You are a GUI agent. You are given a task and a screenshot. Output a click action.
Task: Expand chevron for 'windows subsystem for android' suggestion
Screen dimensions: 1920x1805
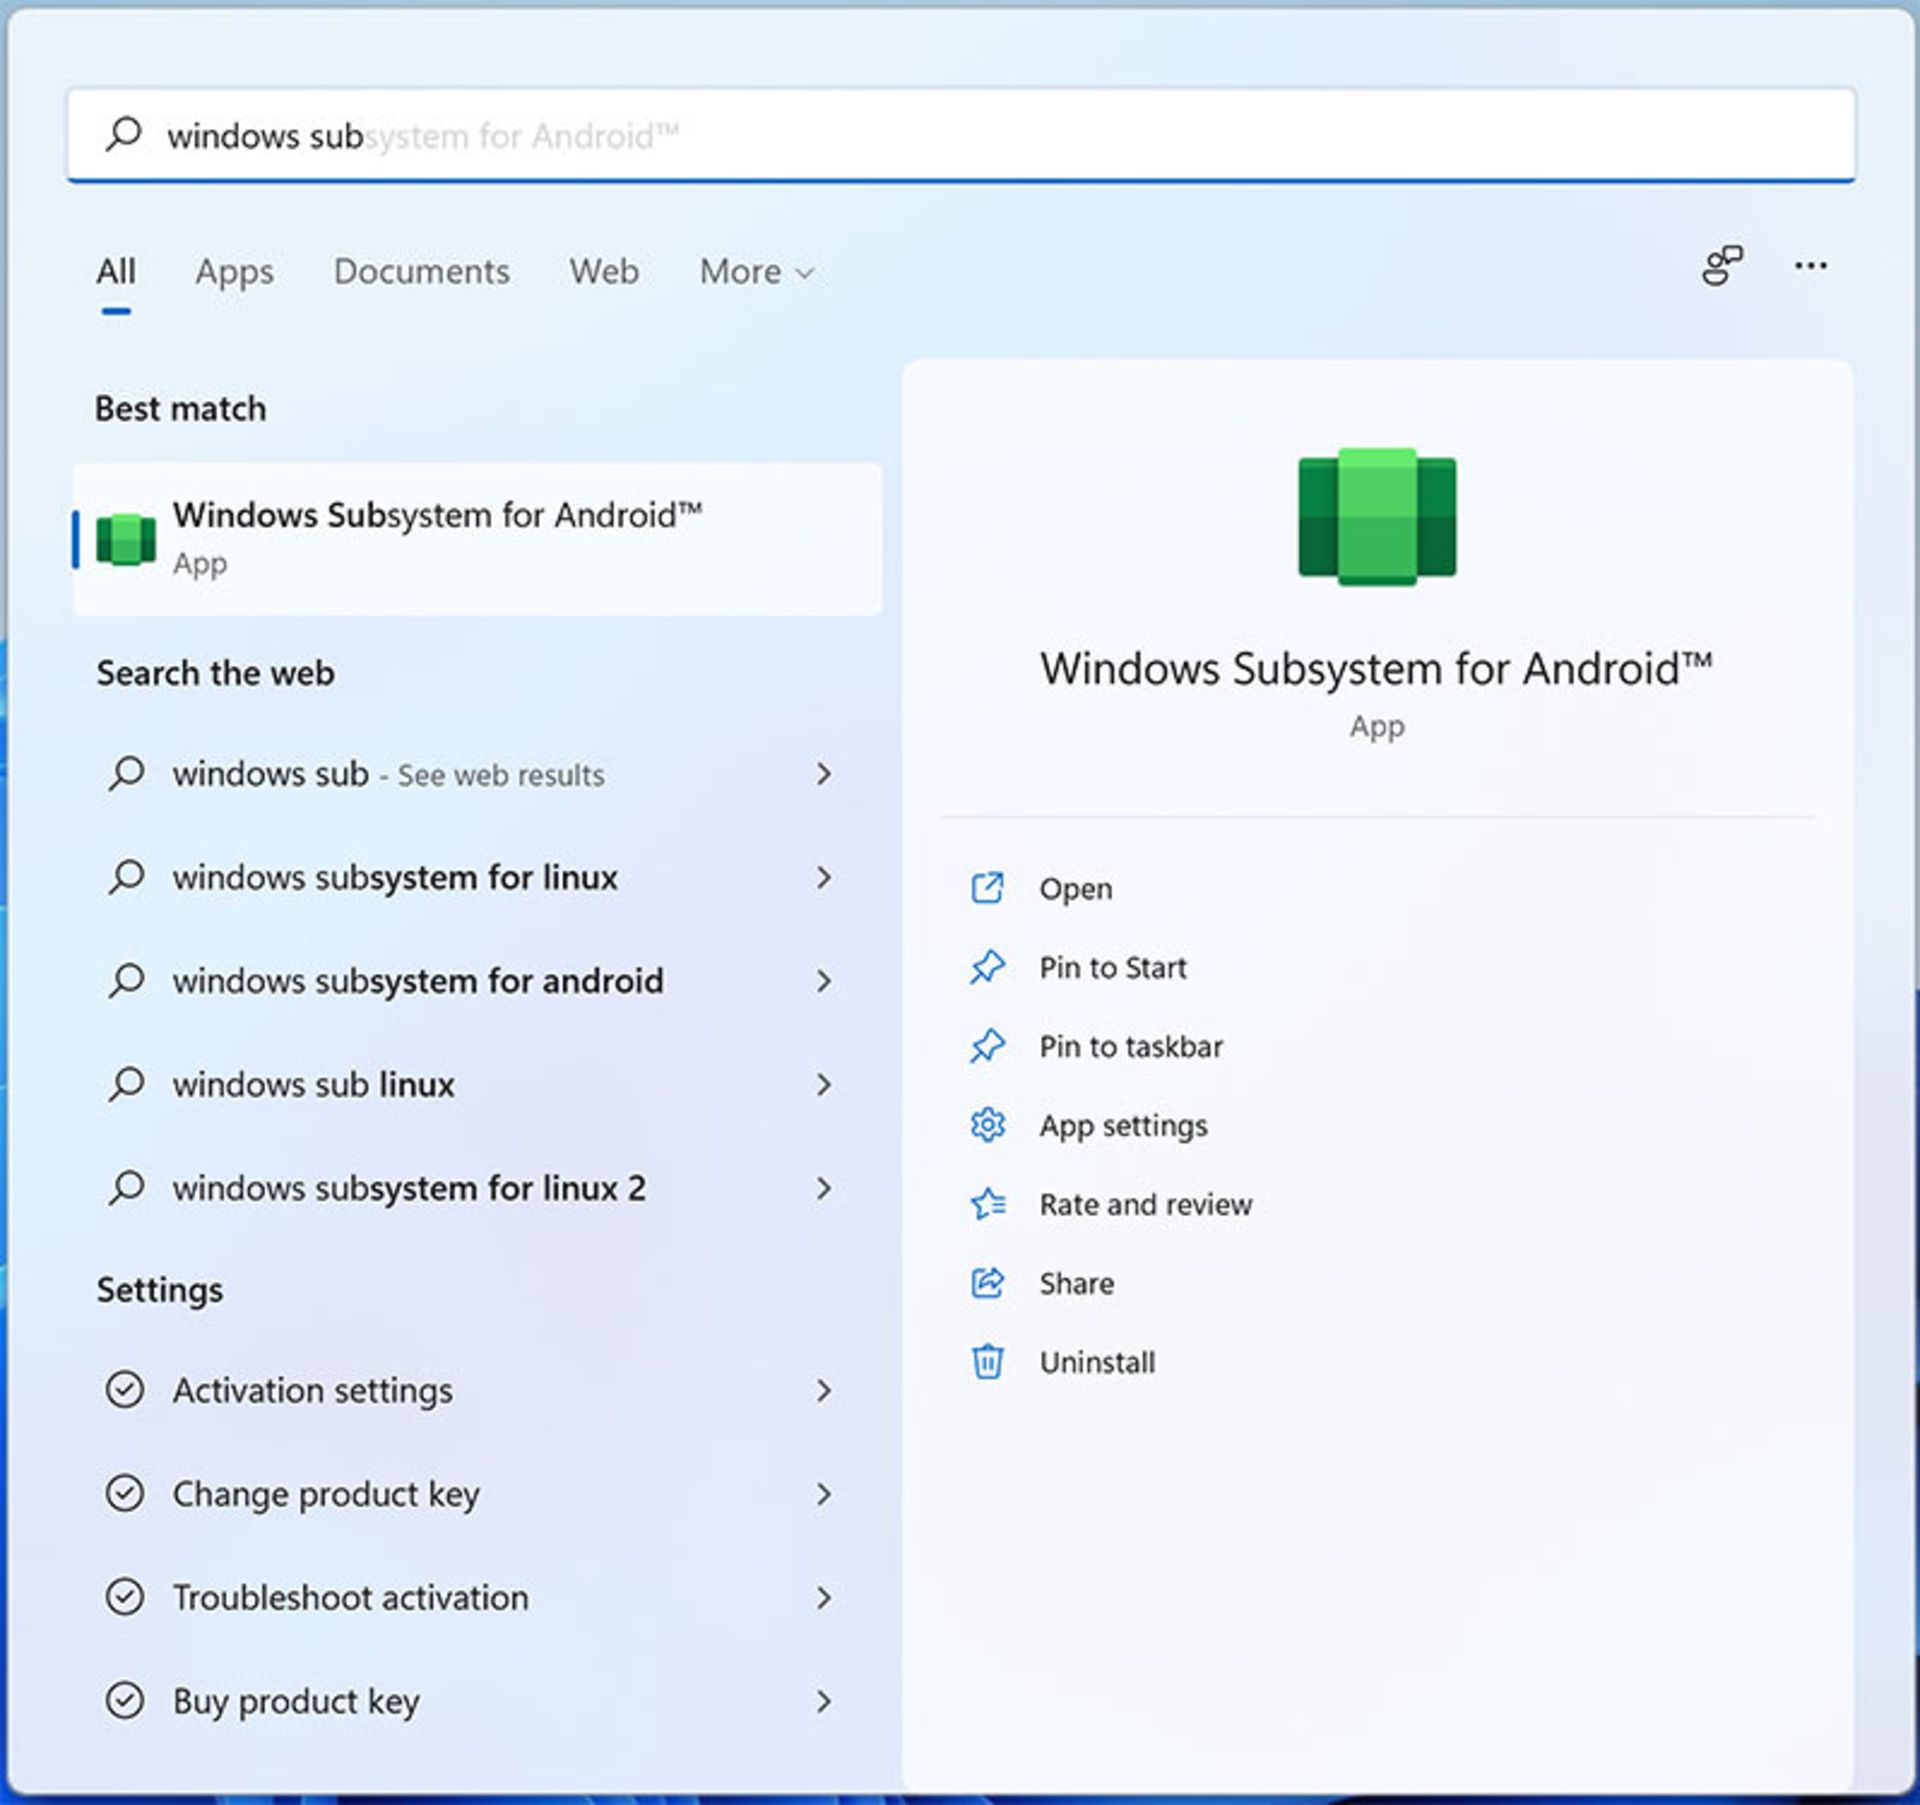[823, 981]
